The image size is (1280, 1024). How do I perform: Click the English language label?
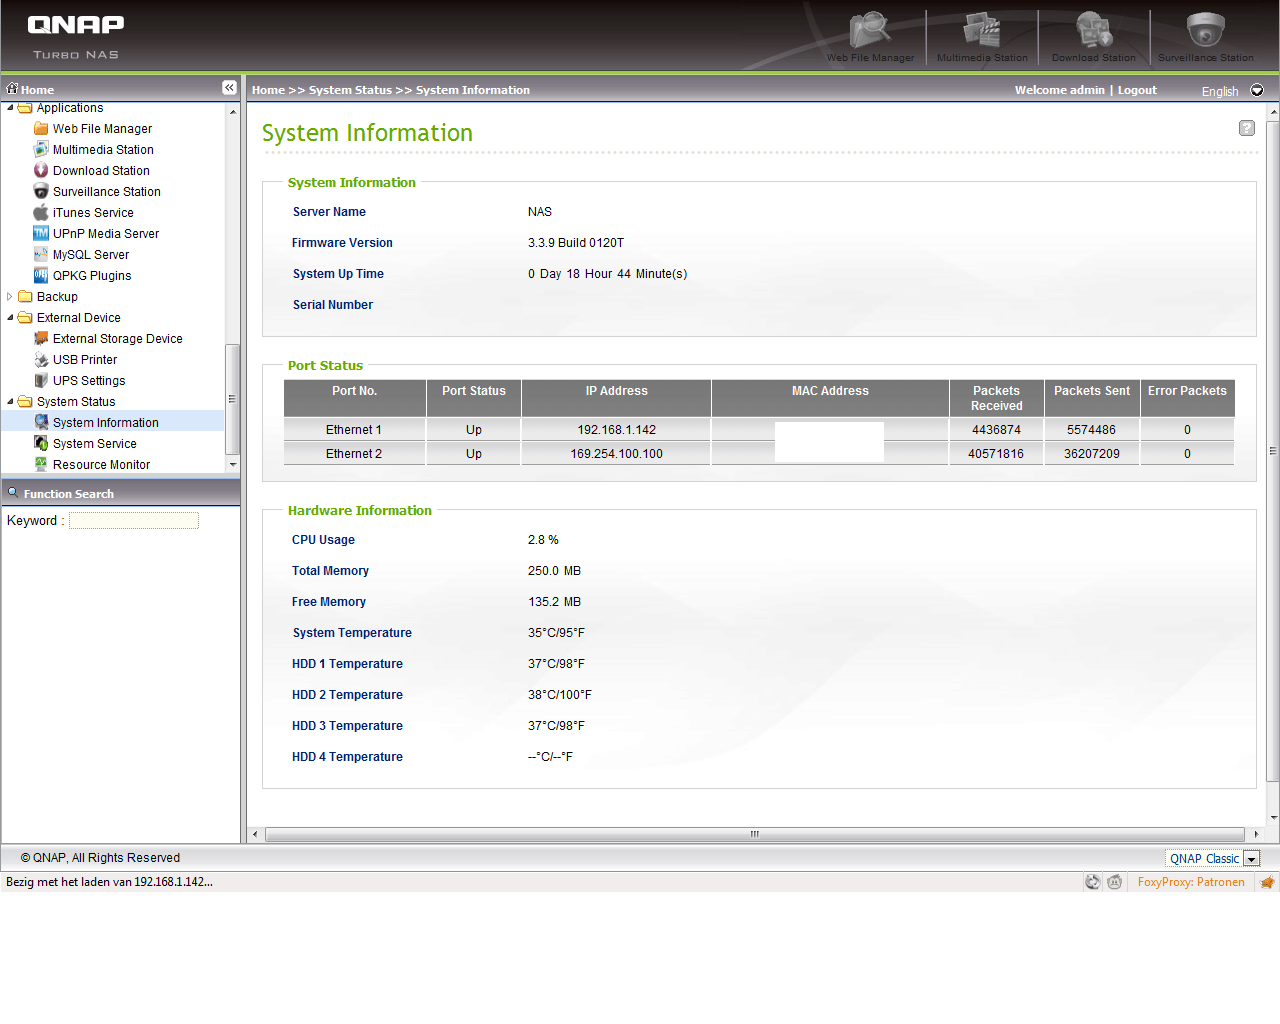[x=1220, y=91]
